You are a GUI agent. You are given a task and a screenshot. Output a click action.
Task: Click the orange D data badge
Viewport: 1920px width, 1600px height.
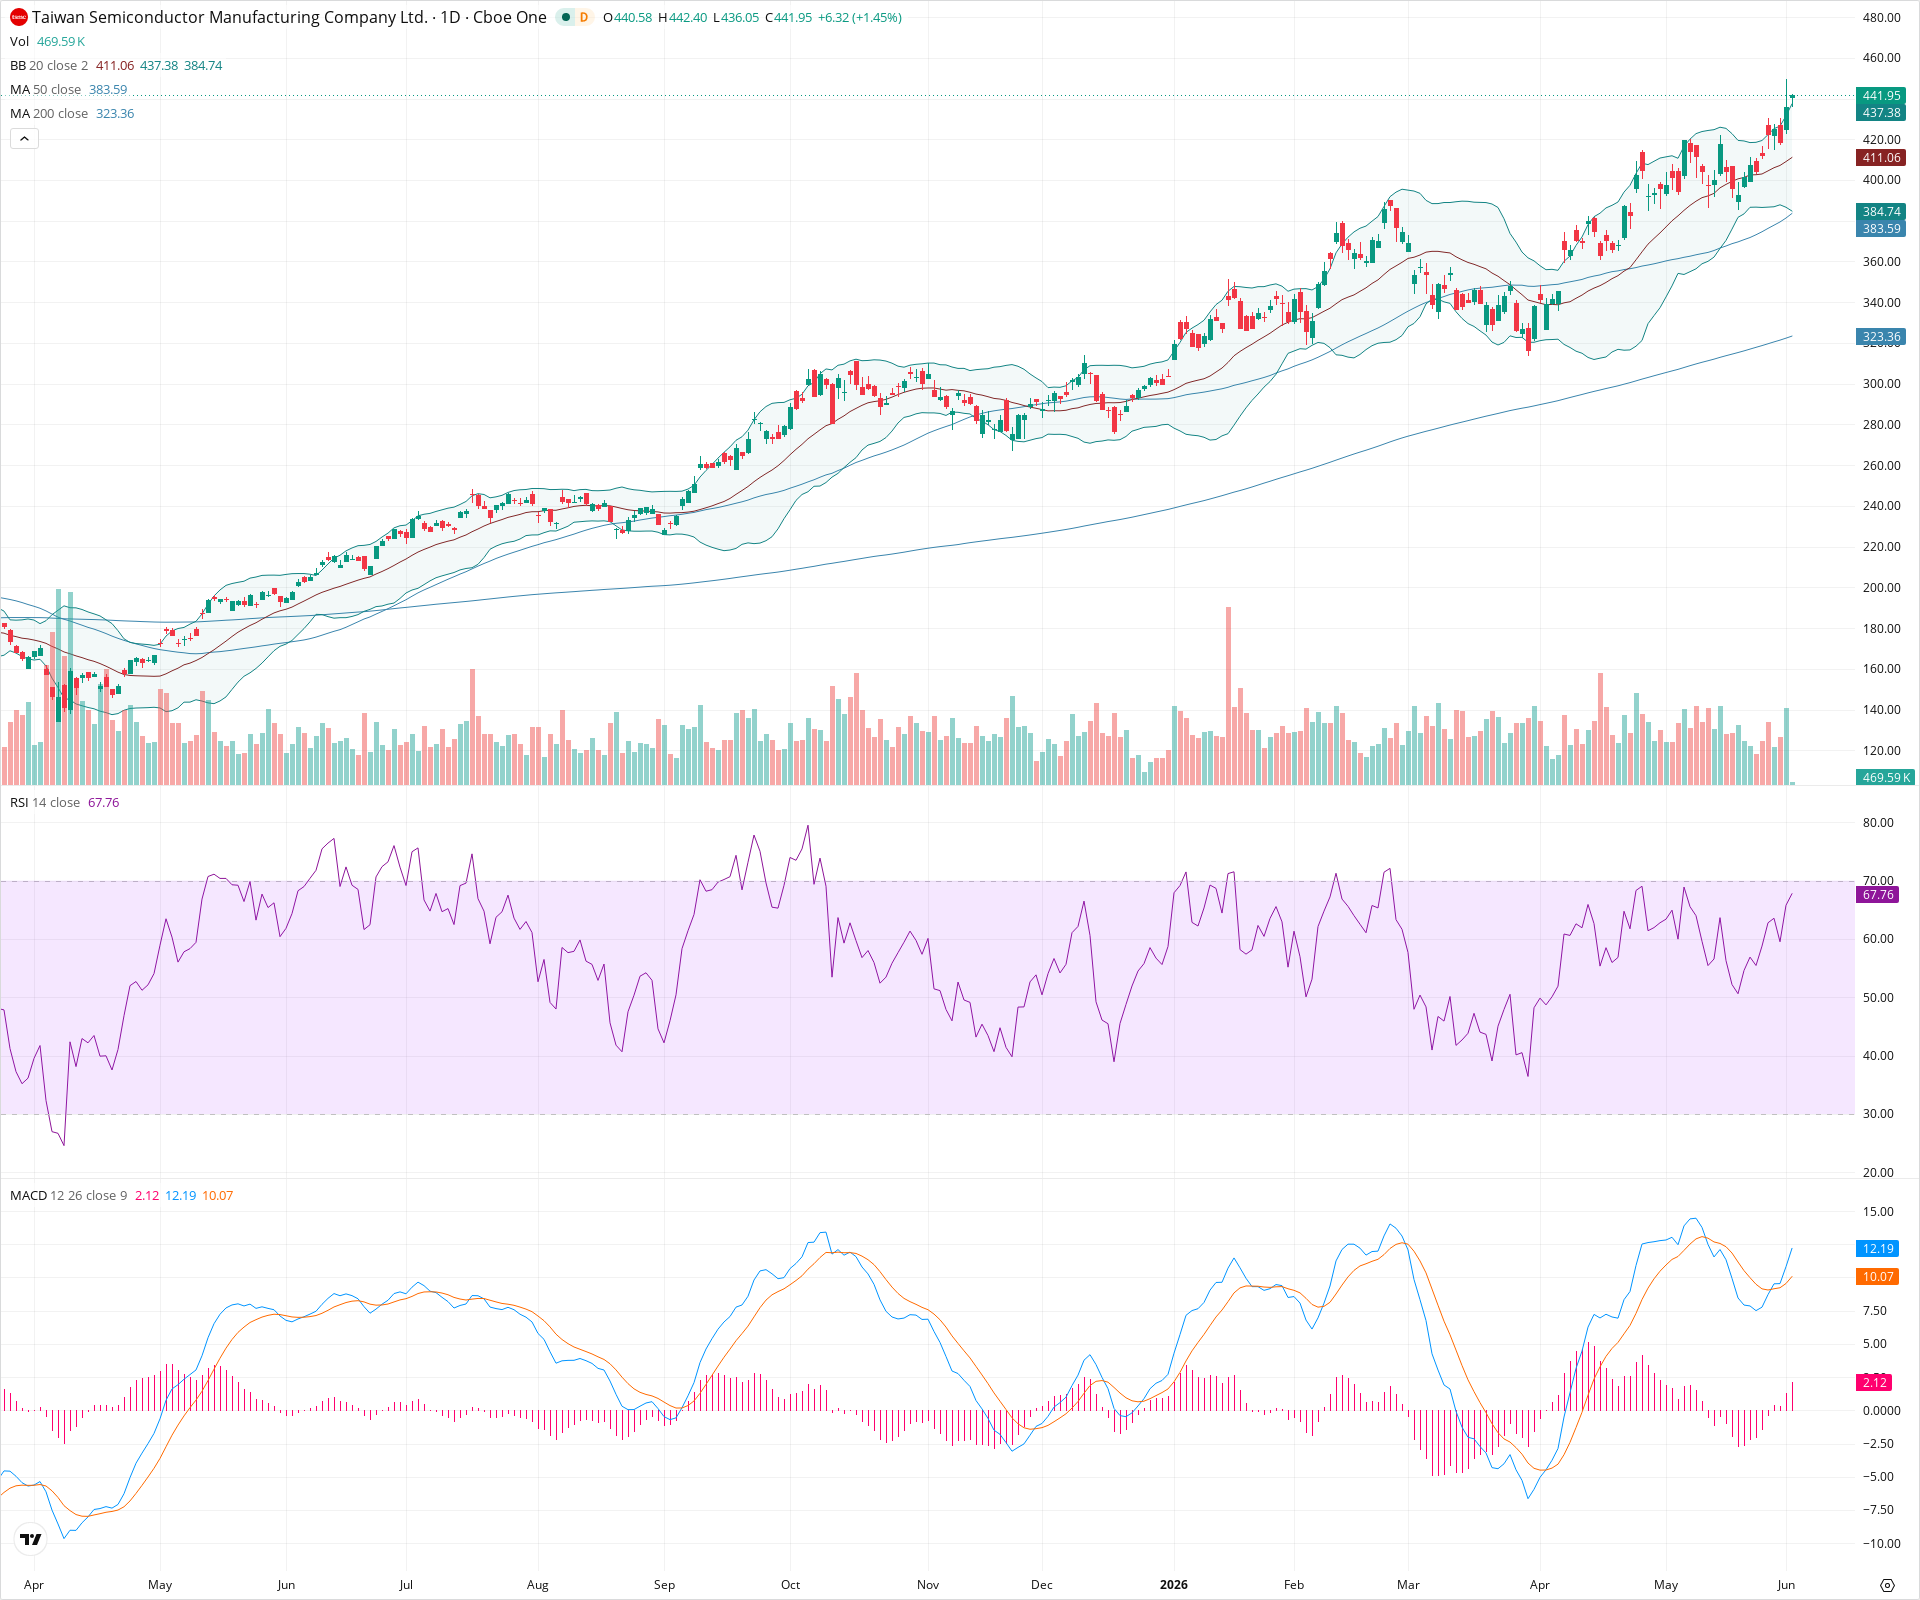(x=584, y=17)
